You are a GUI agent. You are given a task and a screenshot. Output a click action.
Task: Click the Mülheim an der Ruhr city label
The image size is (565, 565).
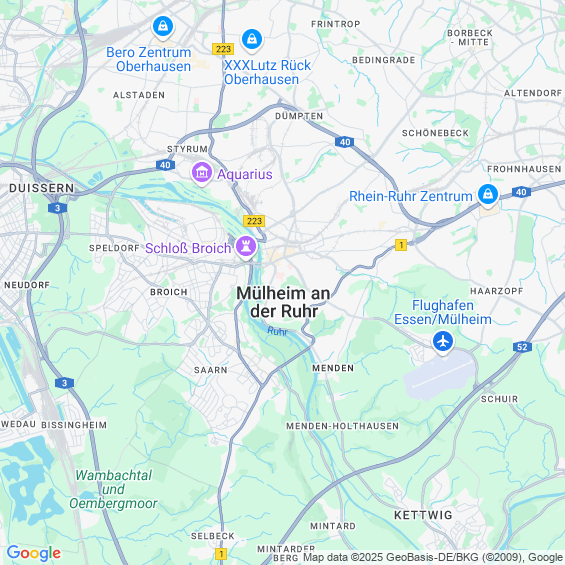coord(284,302)
